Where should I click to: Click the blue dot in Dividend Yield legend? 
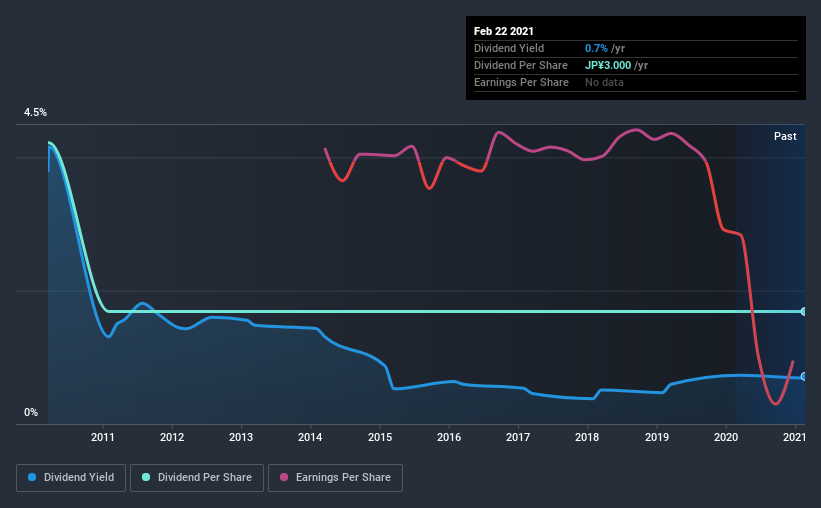coord(34,478)
